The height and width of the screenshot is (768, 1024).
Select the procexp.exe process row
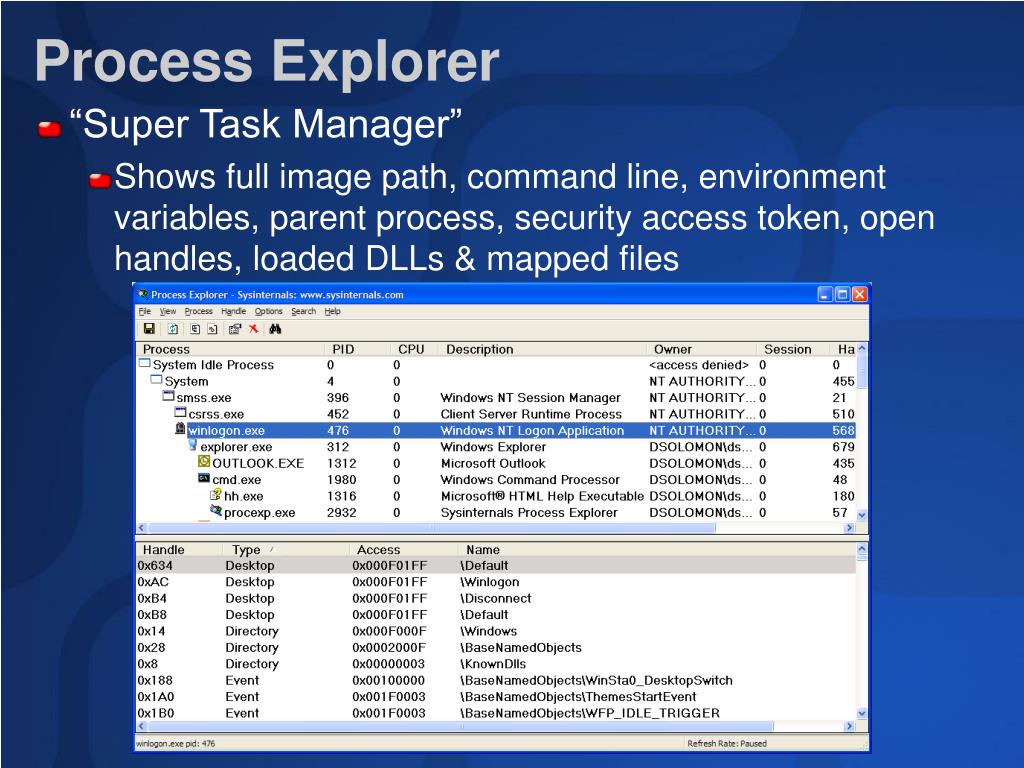(x=496, y=513)
